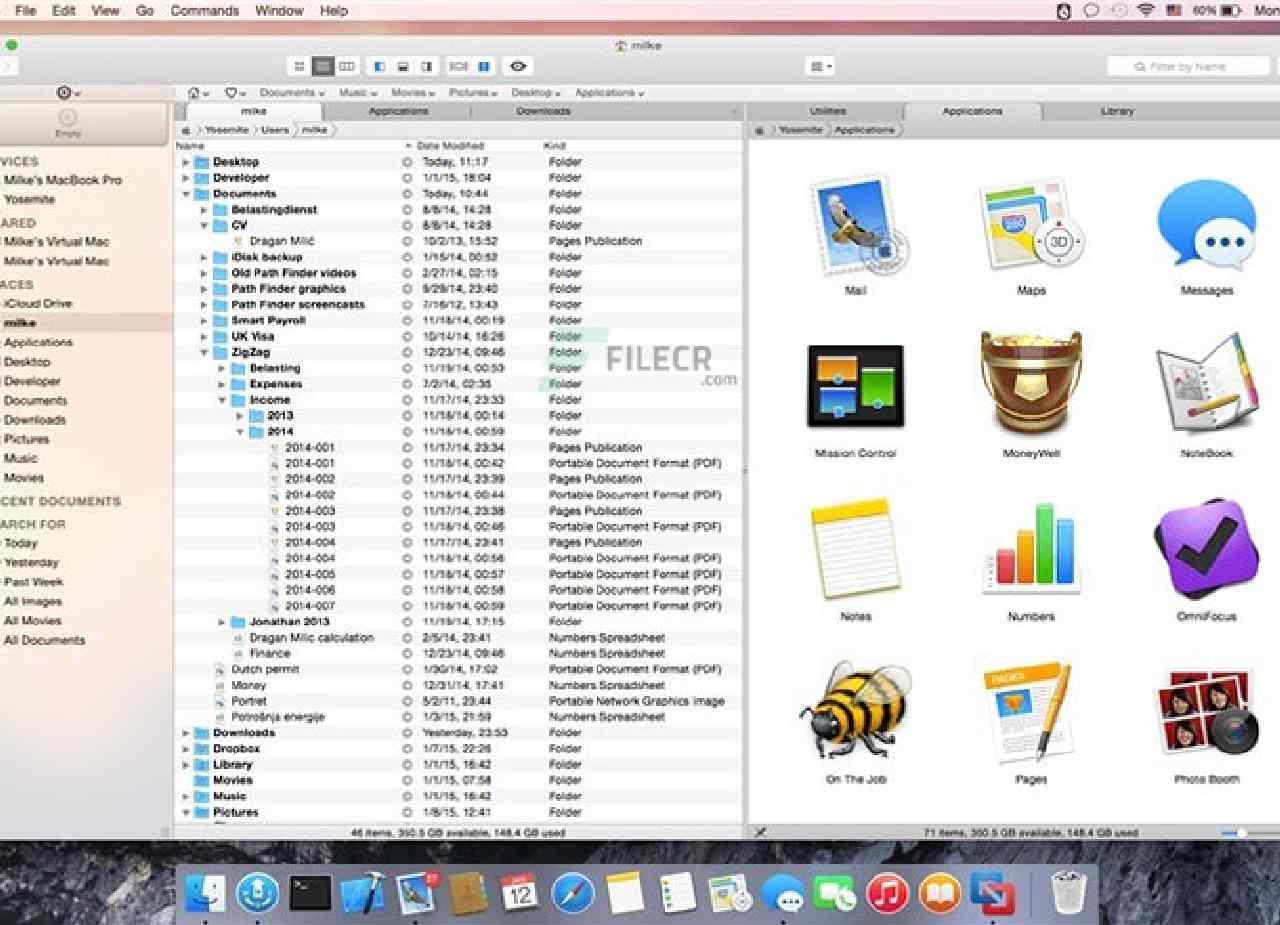The image size is (1280, 925).
Task: Open the Commands menu
Action: coord(204,10)
